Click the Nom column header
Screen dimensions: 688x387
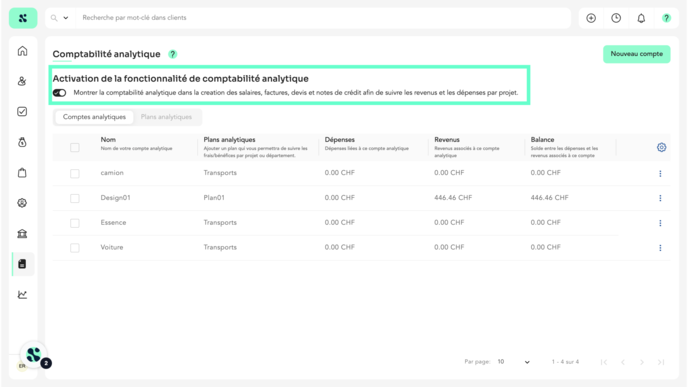coord(108,140)
